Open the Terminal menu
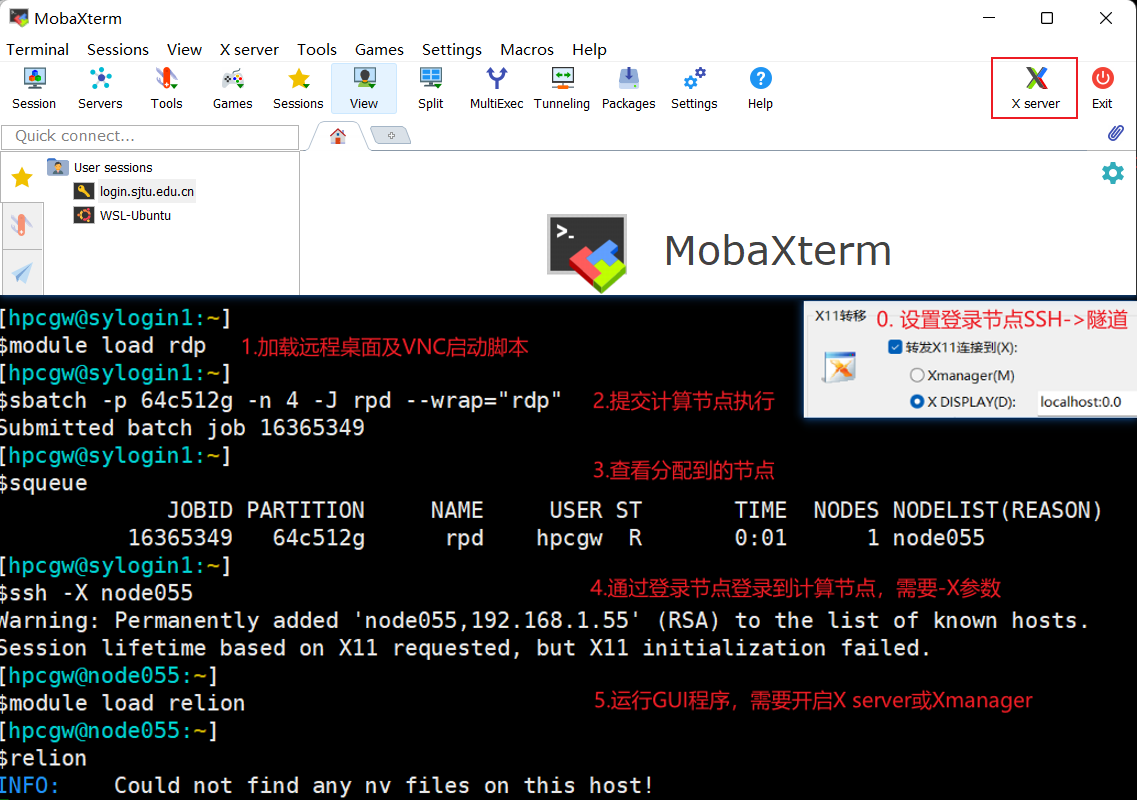The width and height of the screenshot is (1137, 800). 38,49
